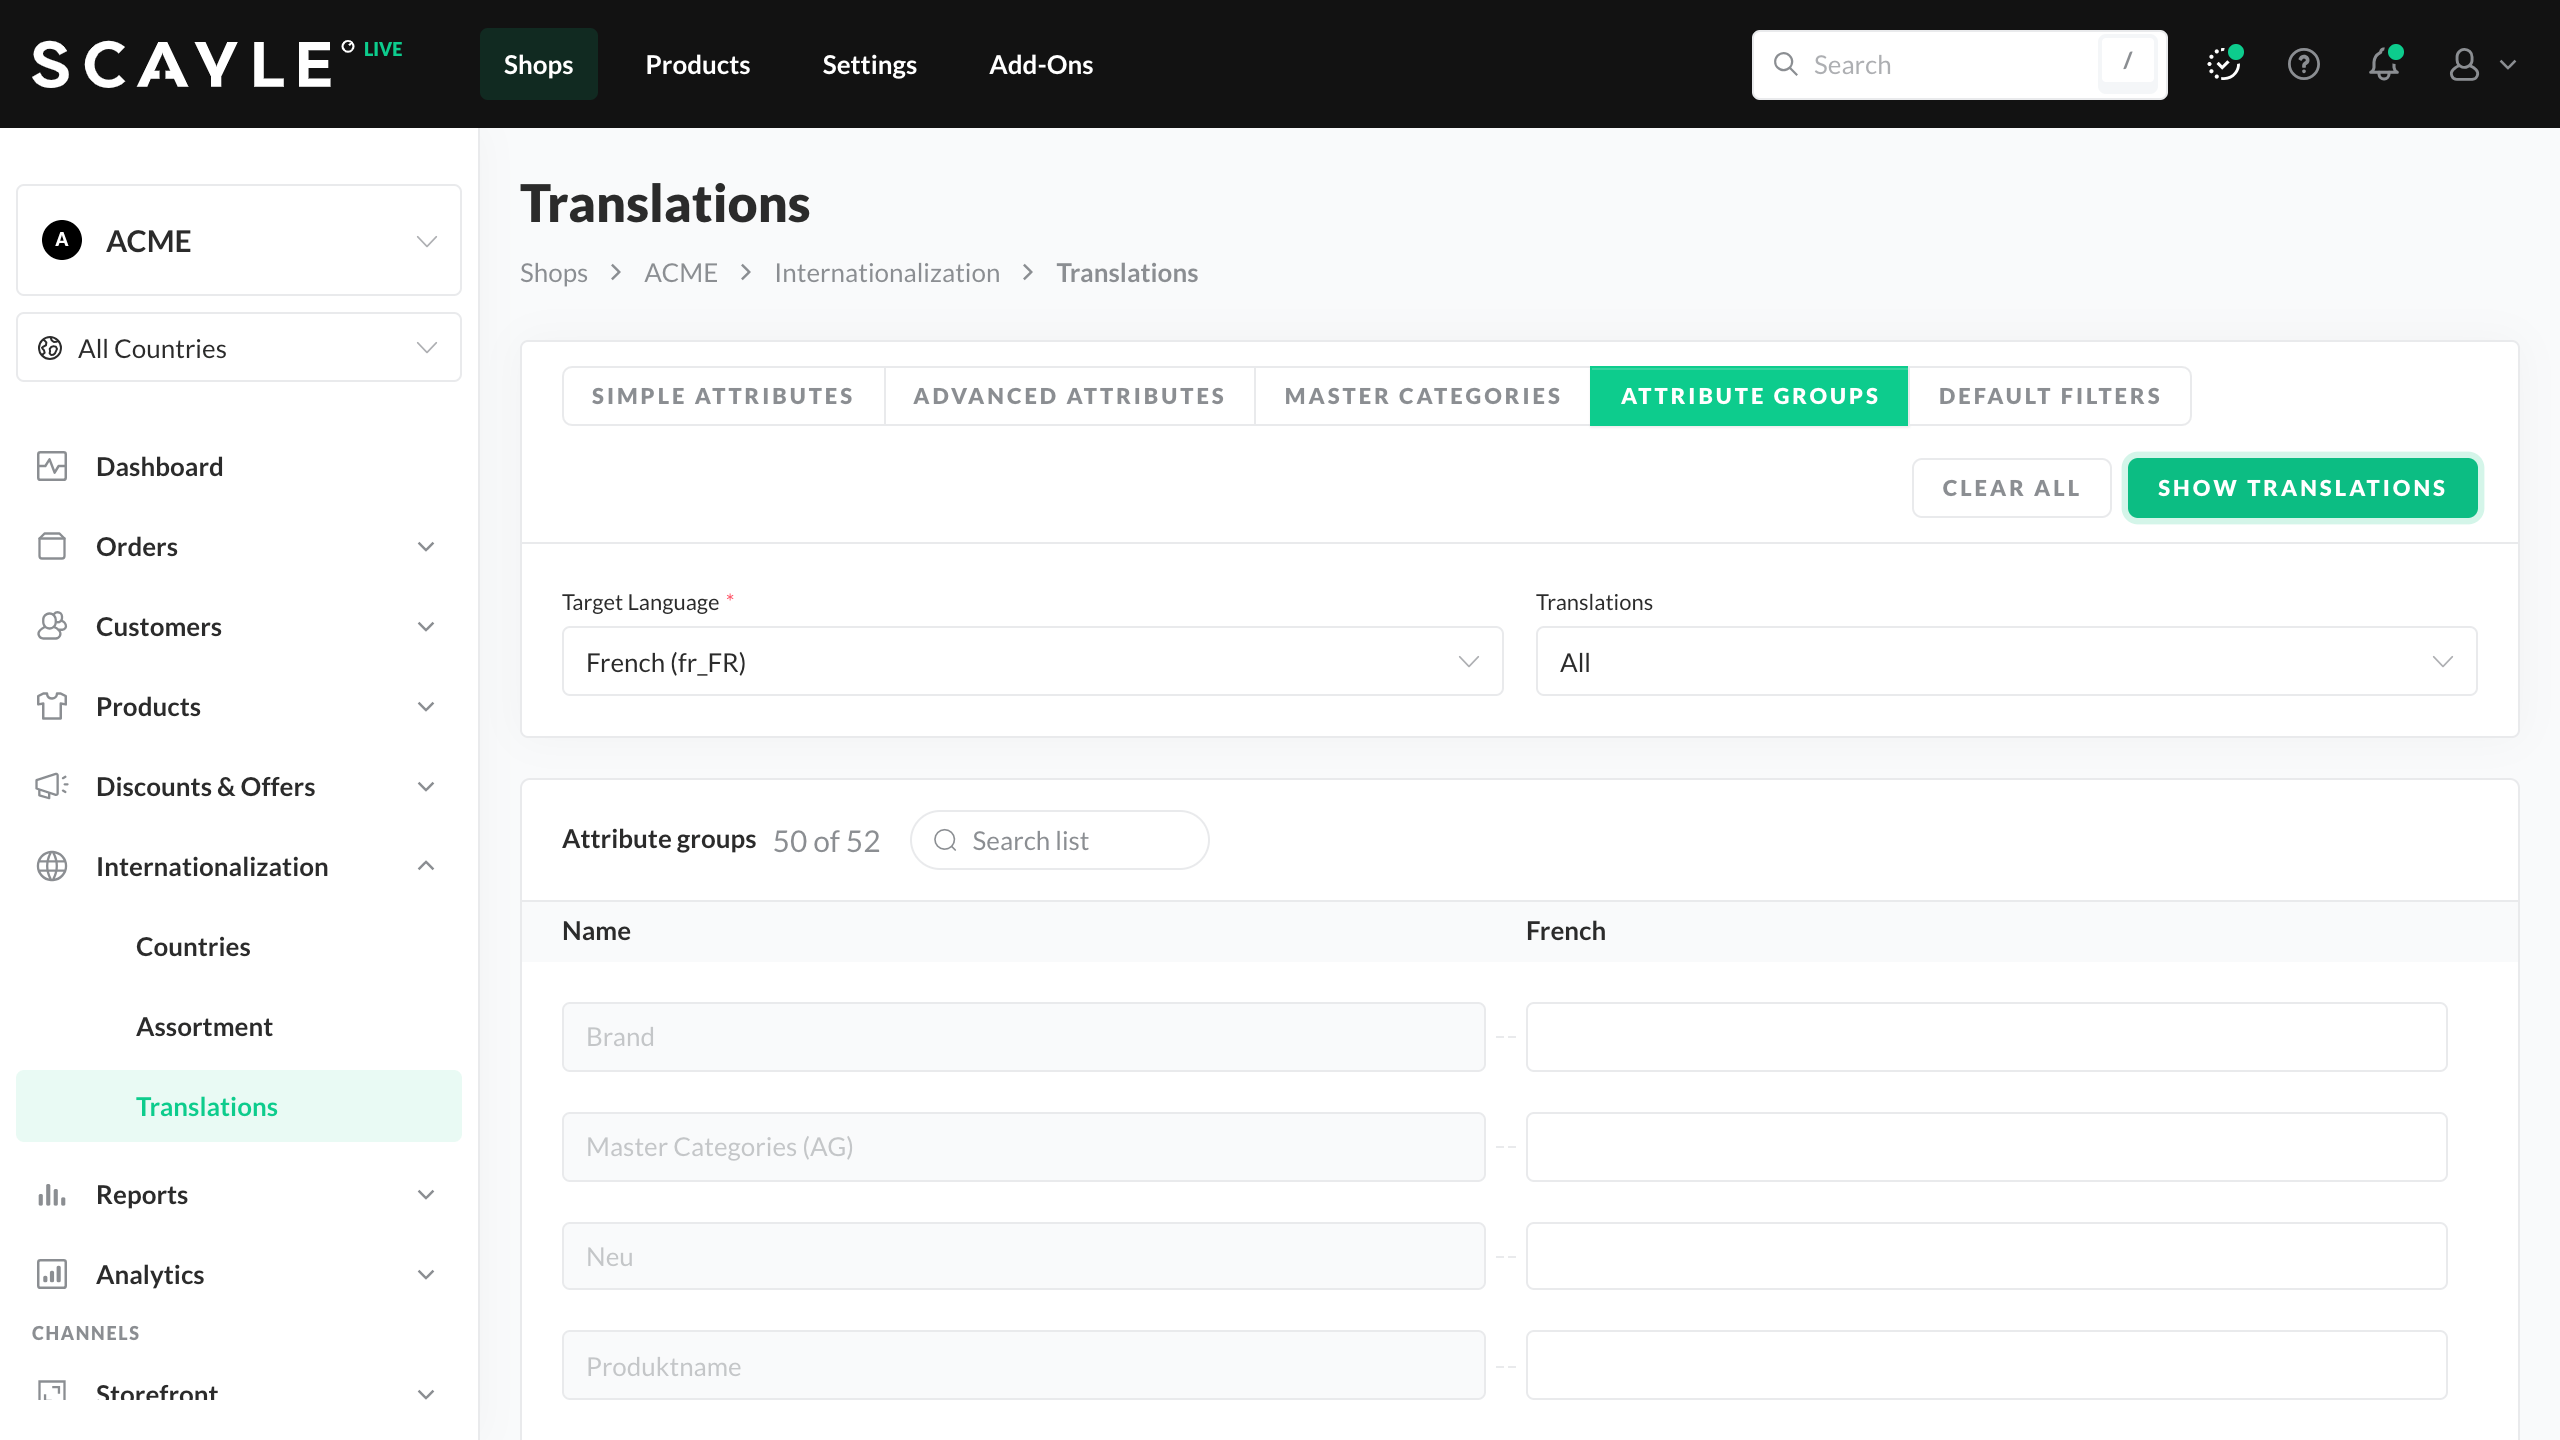Click the Discounts & Offers megaphone icon

click(x=52, y=786)
